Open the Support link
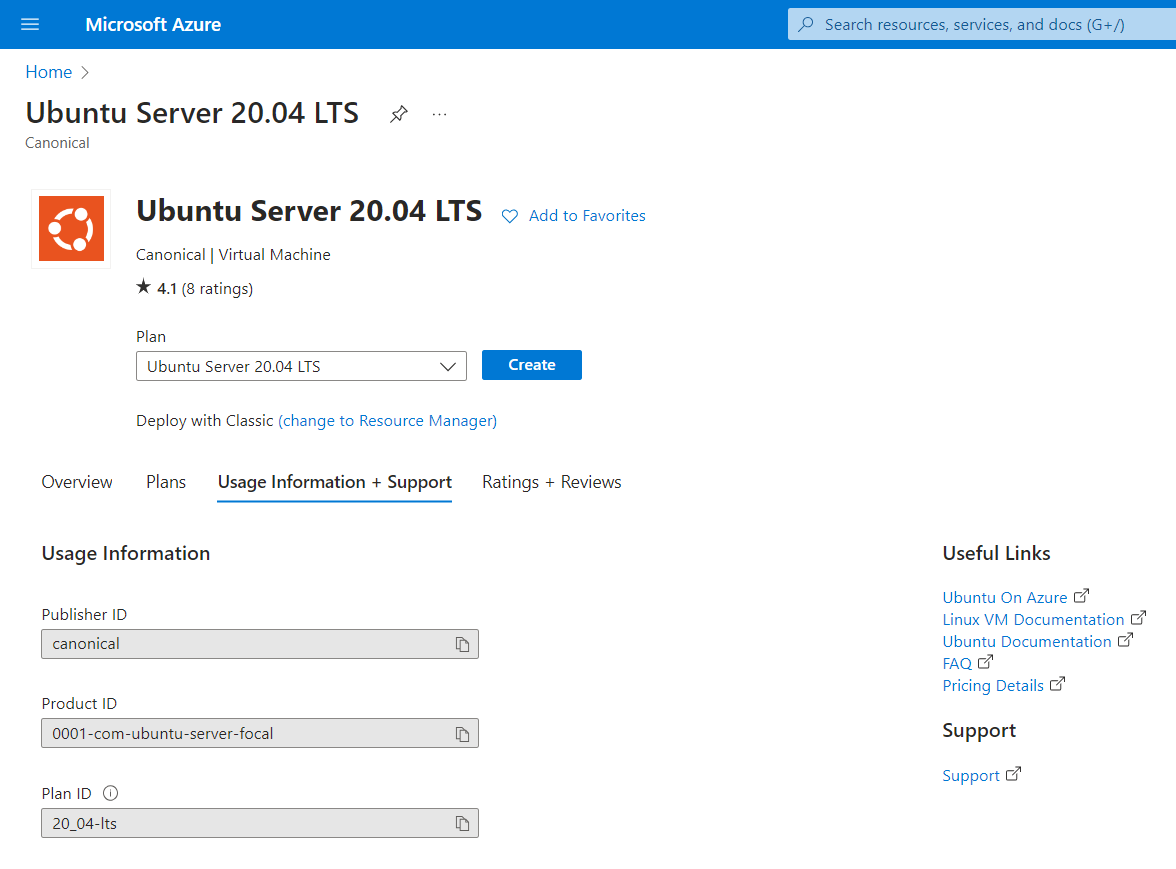The width and height of the screenshot is (1176, 869). click(x=970, y=775)
